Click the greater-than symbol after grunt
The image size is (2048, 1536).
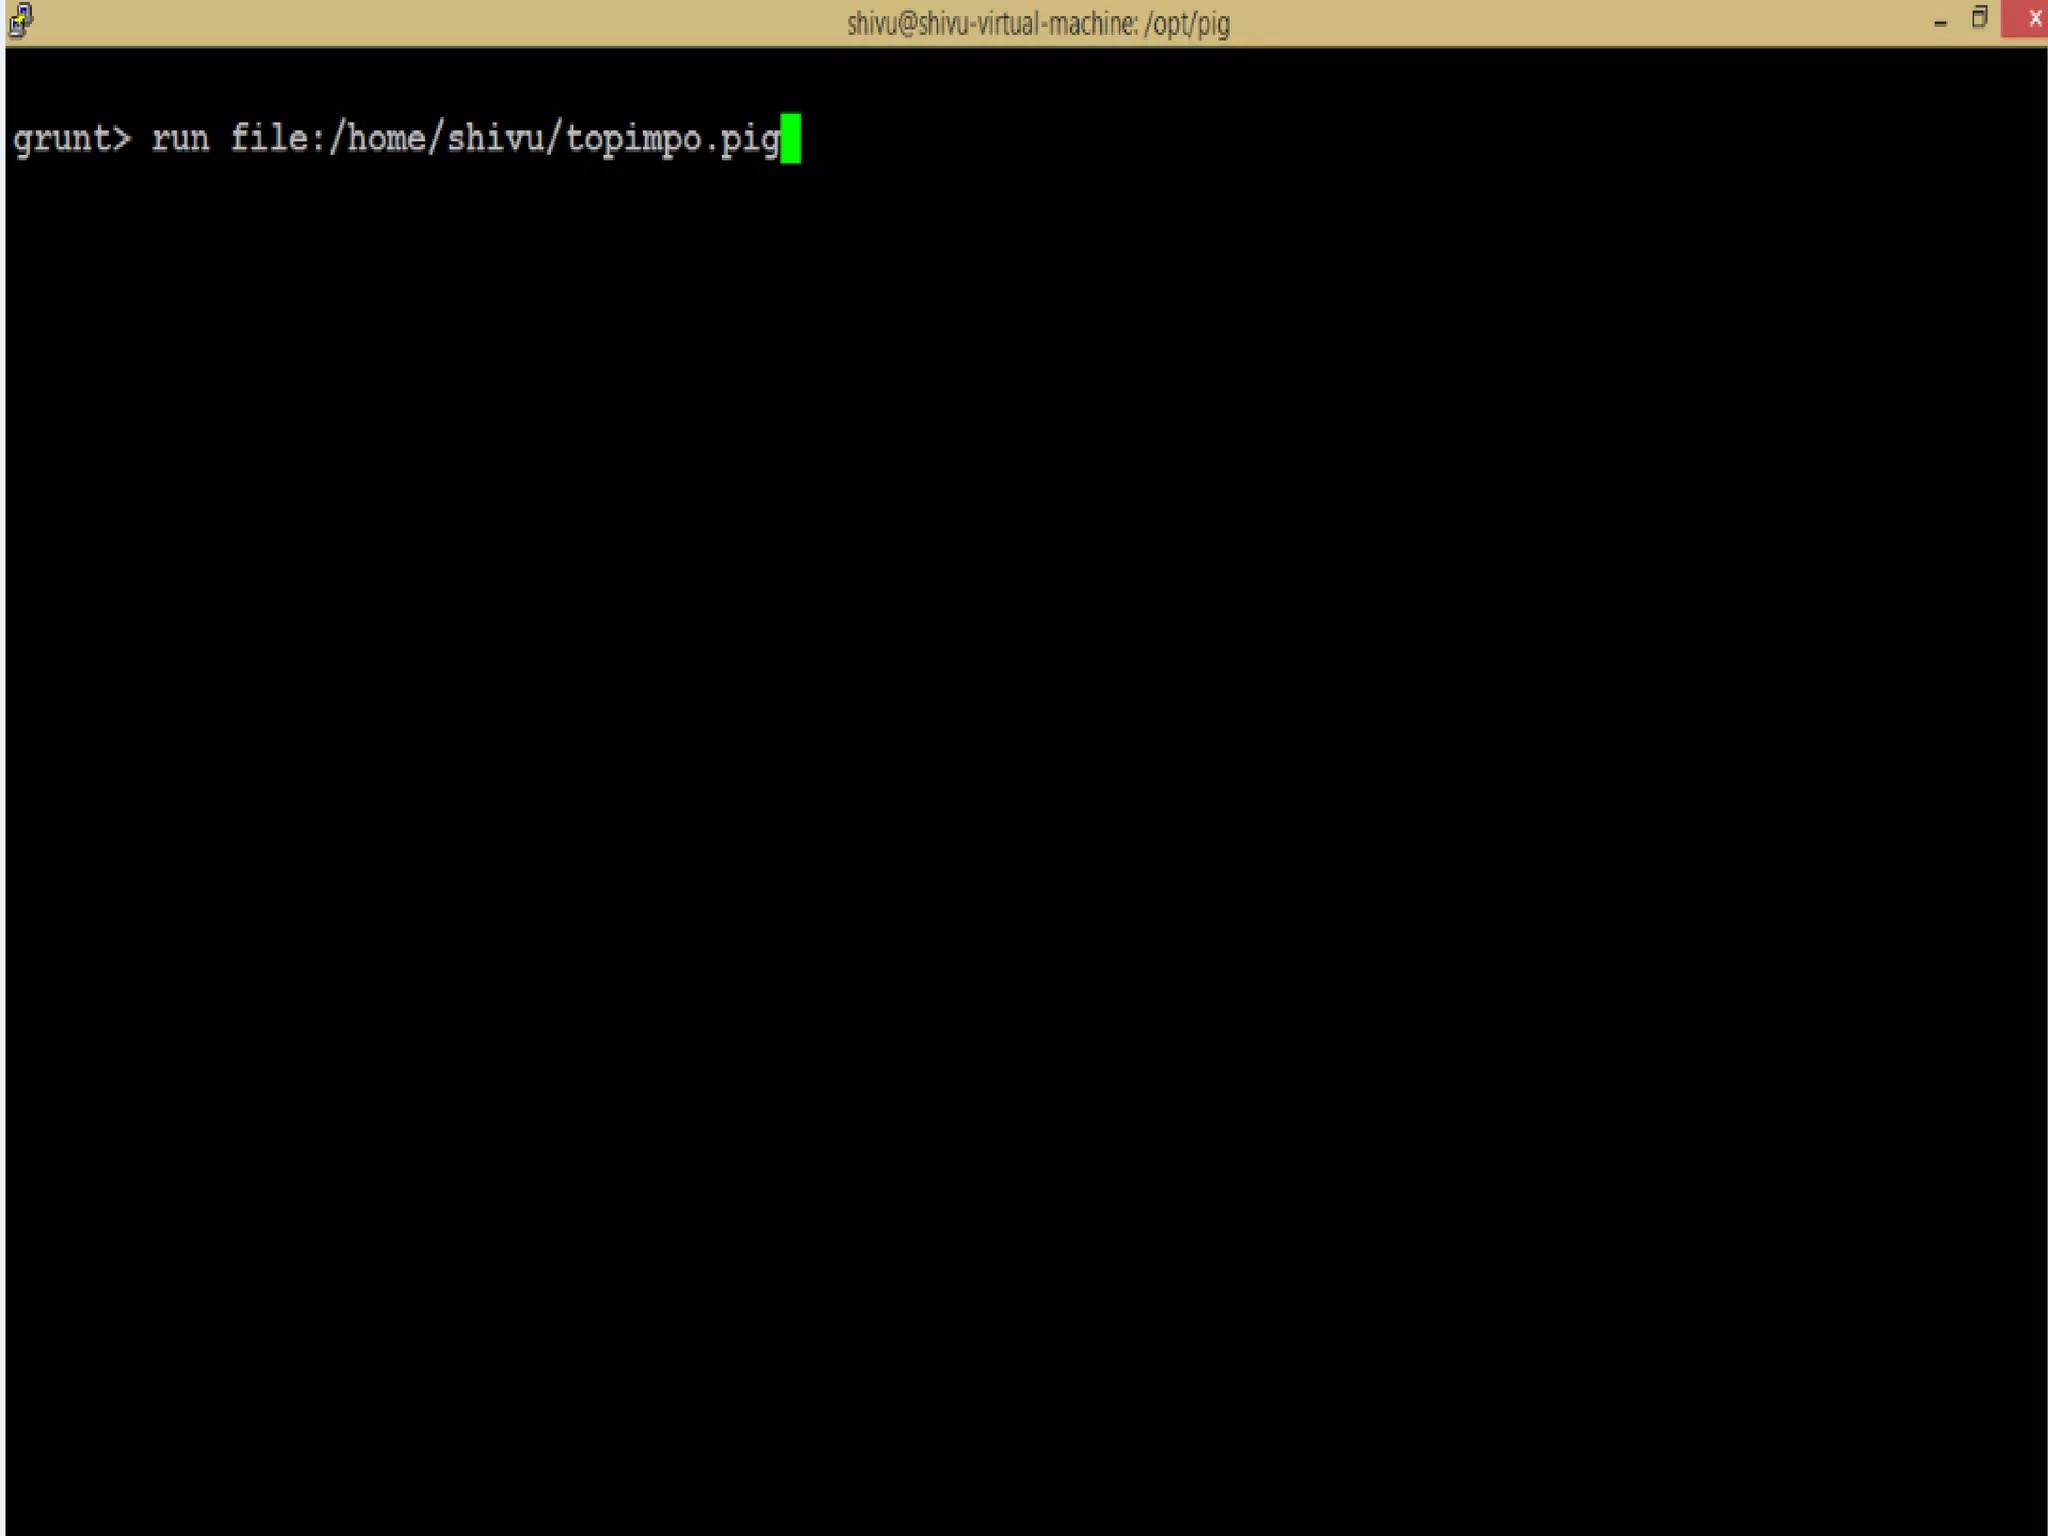click(121, 138)
